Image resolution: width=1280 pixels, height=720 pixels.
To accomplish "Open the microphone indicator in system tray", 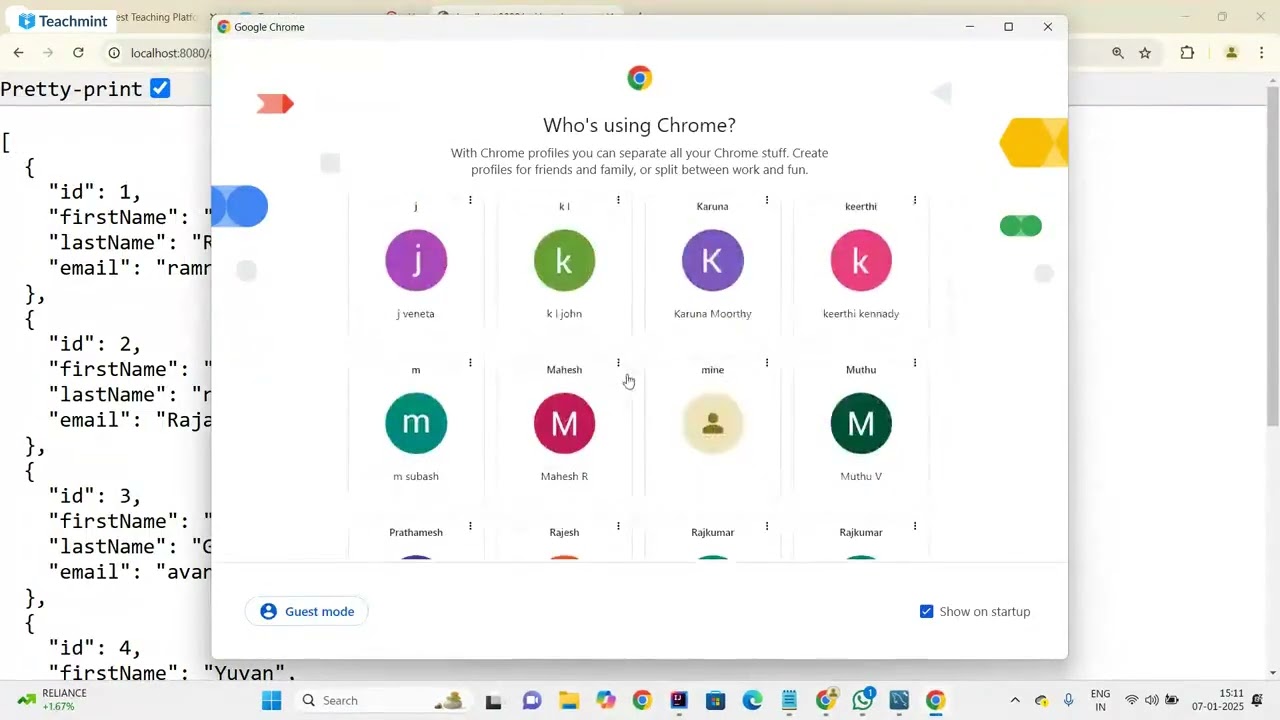I will point(1068,700).
